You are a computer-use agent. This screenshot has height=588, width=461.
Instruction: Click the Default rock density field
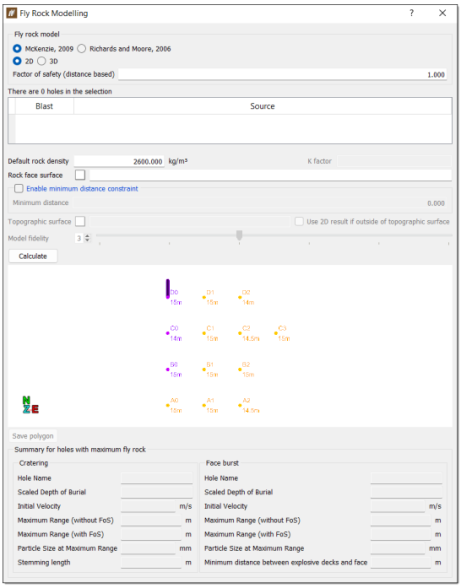coord(119,161)
